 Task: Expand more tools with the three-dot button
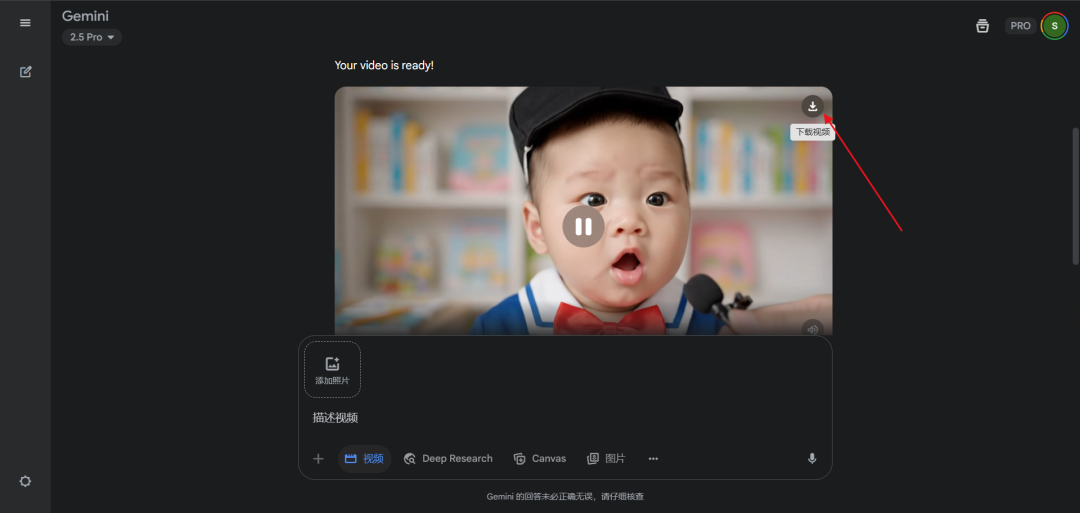653,459
